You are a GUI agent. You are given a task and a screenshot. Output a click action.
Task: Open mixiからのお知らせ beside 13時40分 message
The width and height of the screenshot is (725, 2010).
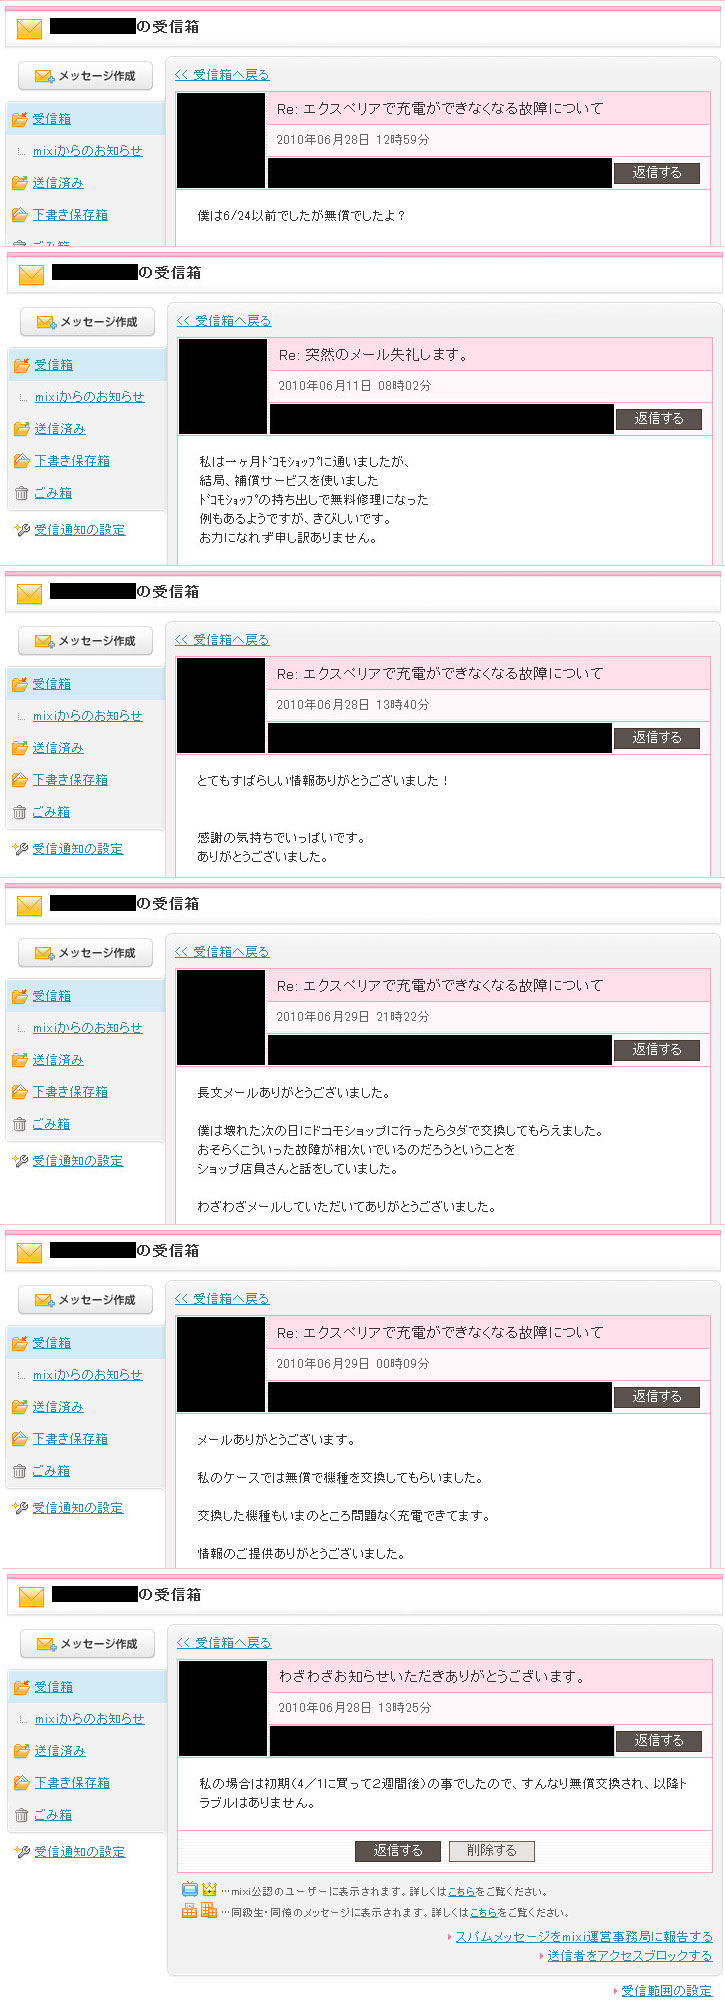[87, 716]
